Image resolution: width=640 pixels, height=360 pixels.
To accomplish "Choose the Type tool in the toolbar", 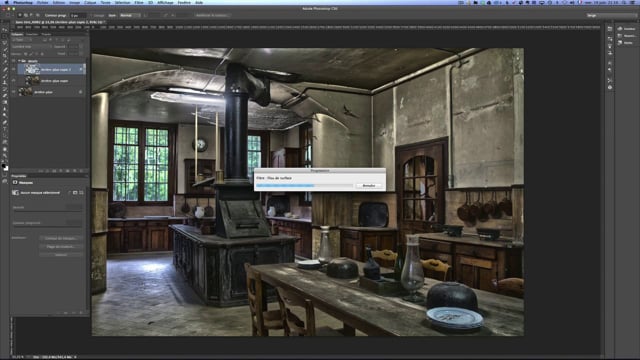I will point(5,129).
